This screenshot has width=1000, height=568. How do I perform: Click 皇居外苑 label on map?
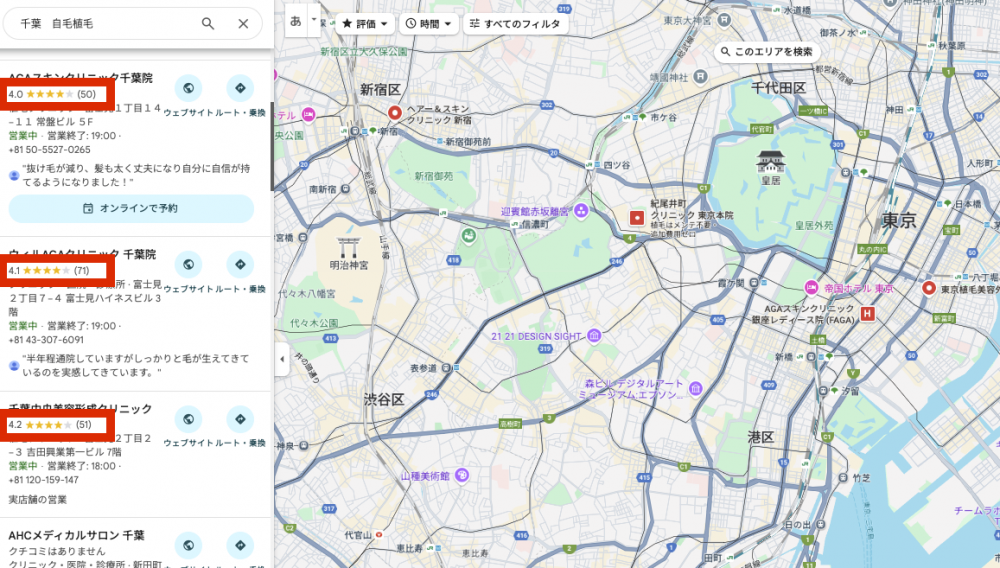(x=814, y=226)
